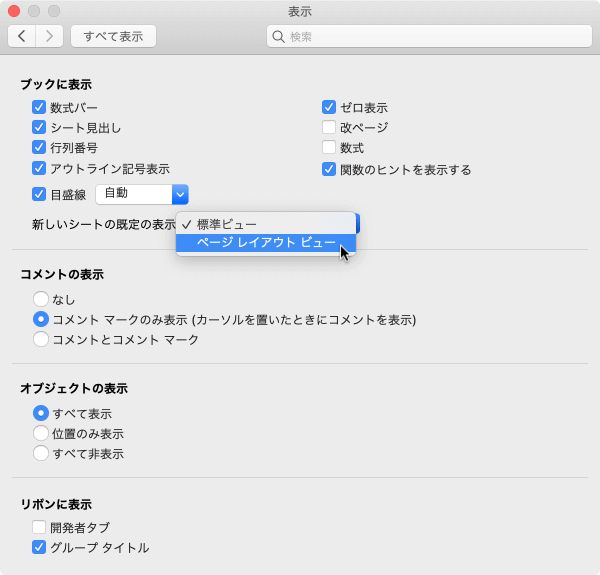Click the forward arrow navigation button
Image resolution: width=600 pixels, height=575 pixels.
tap(50, 36)
